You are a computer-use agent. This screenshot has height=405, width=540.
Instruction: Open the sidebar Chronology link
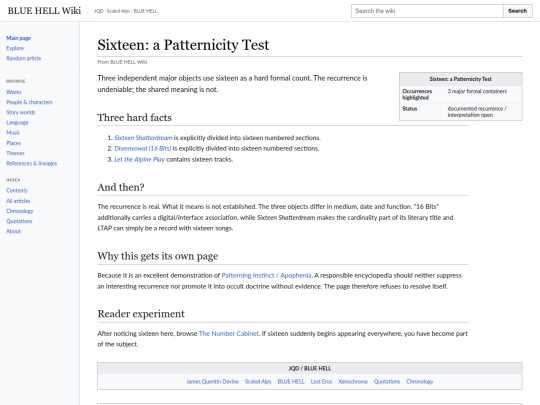tap(20, 211)
